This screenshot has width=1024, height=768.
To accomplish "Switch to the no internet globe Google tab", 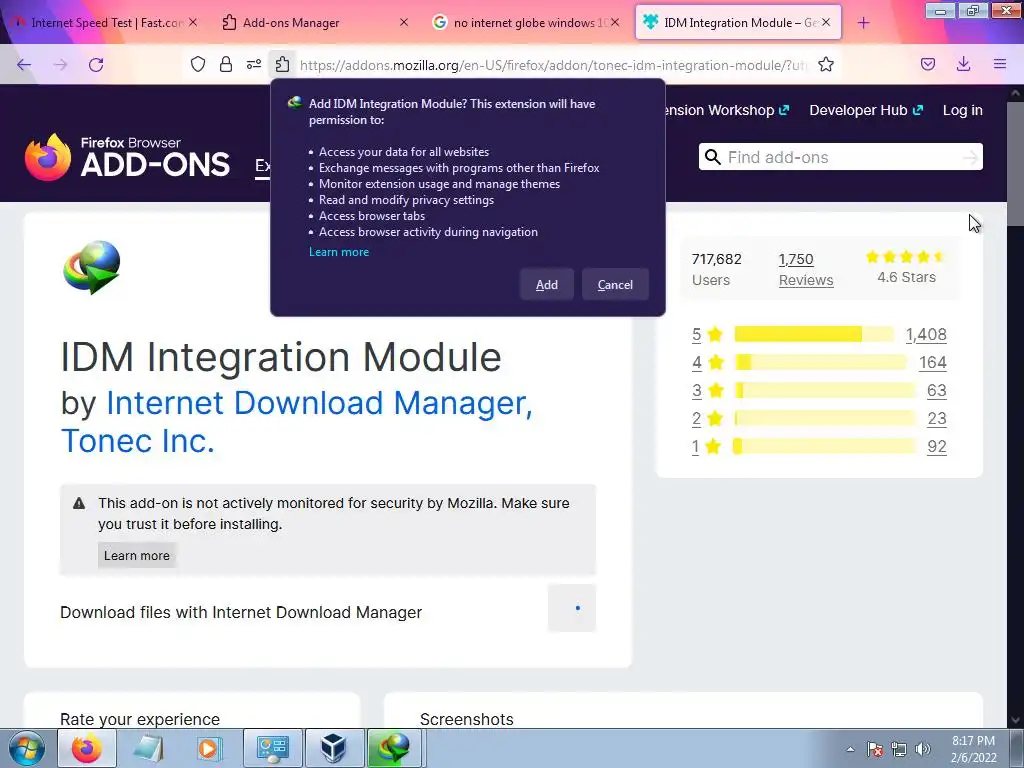I will pos(525,22).
